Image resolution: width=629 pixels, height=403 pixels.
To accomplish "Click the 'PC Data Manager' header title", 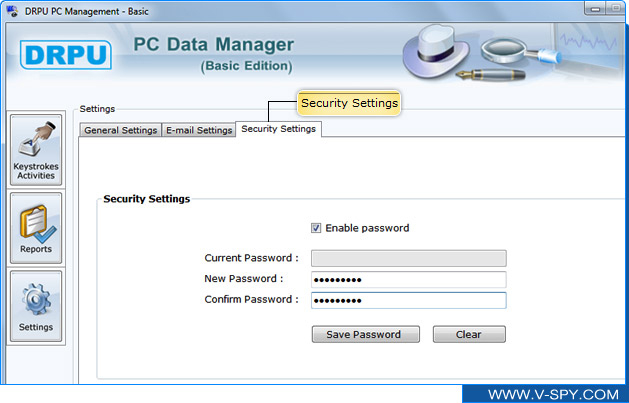I will (214, 45).
